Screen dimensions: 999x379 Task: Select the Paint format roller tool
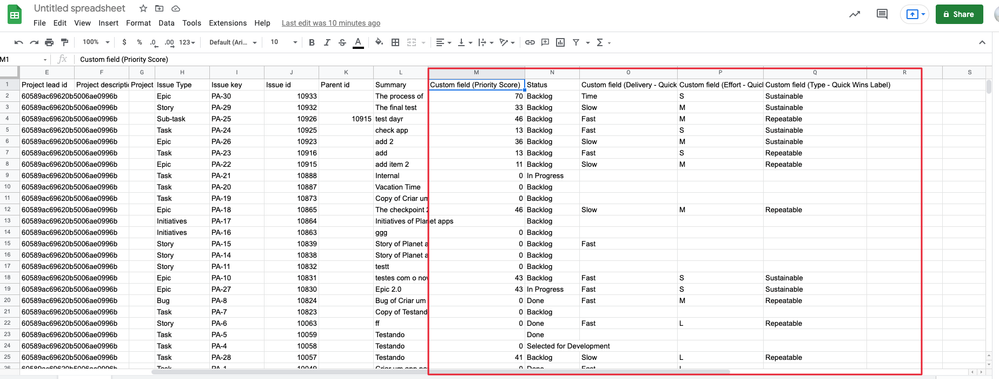click(x=64, y=43)
